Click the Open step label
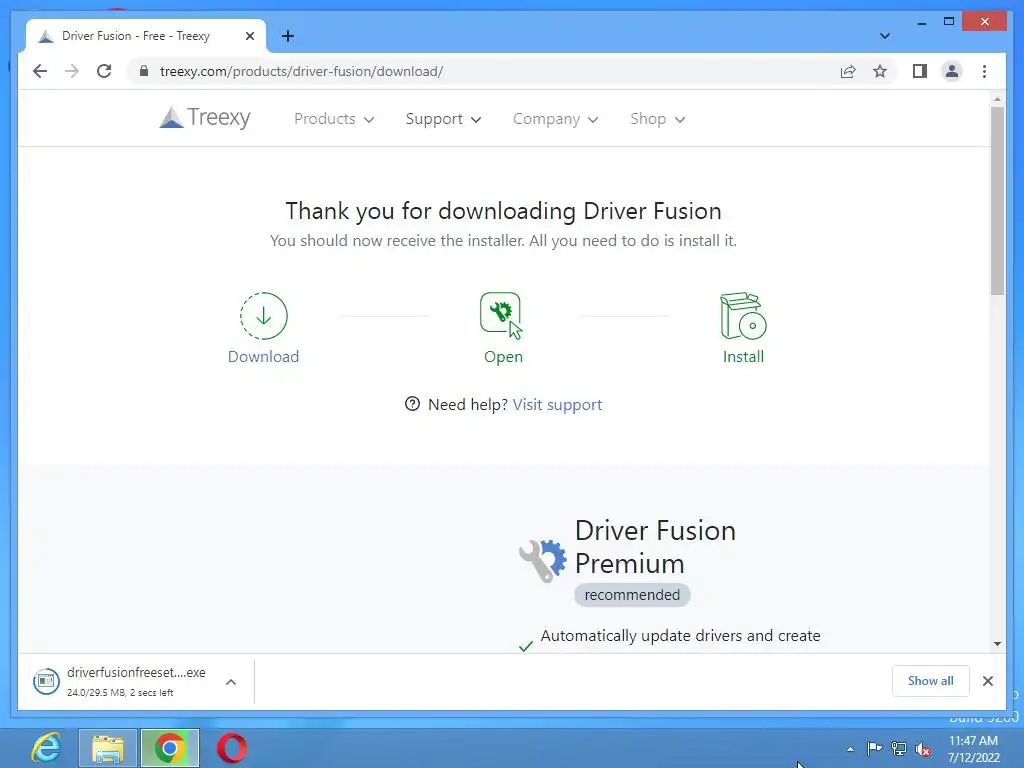1024x768 pixels. [x=503, y=357]
